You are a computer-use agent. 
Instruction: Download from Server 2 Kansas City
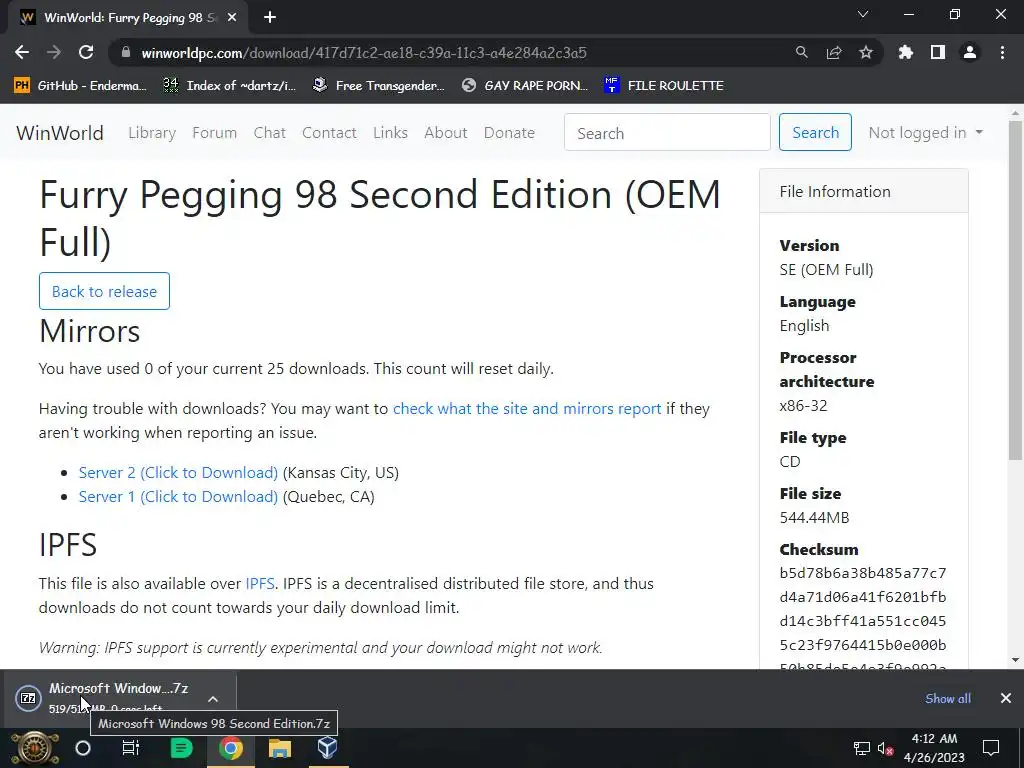(x=178, y=473)
